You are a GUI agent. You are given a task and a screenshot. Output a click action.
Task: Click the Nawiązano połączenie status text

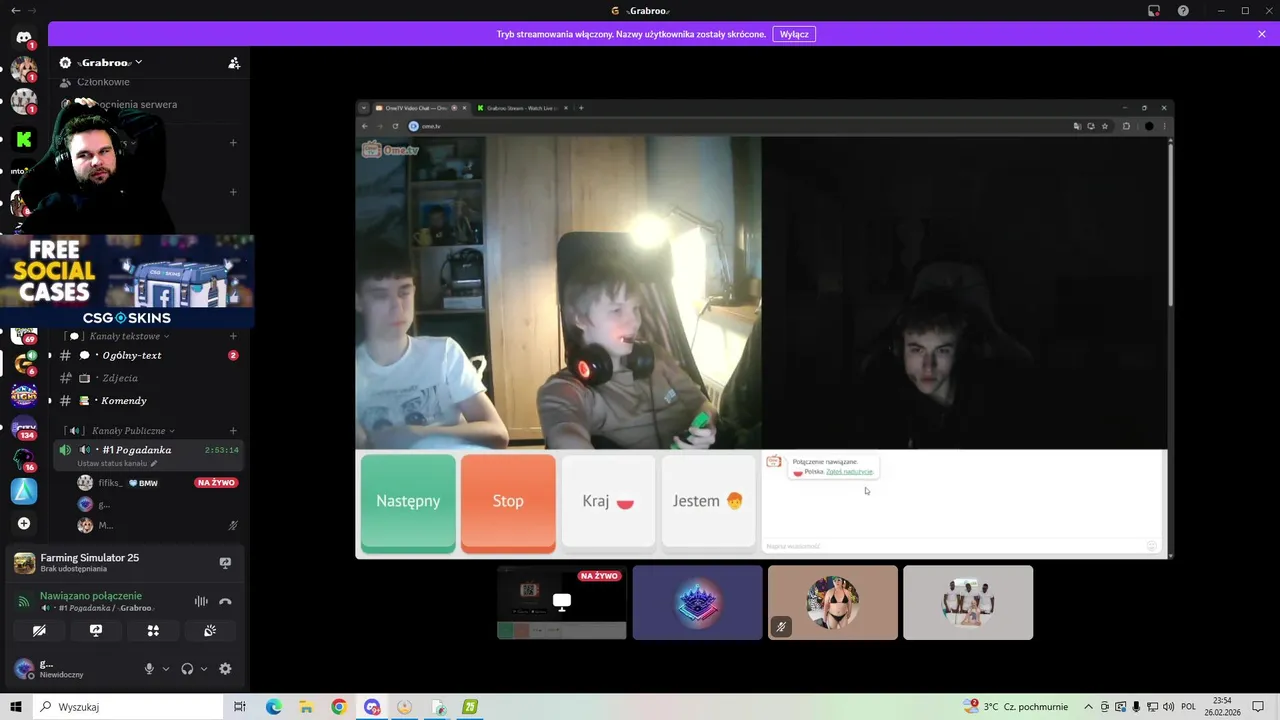click(91, 595)
